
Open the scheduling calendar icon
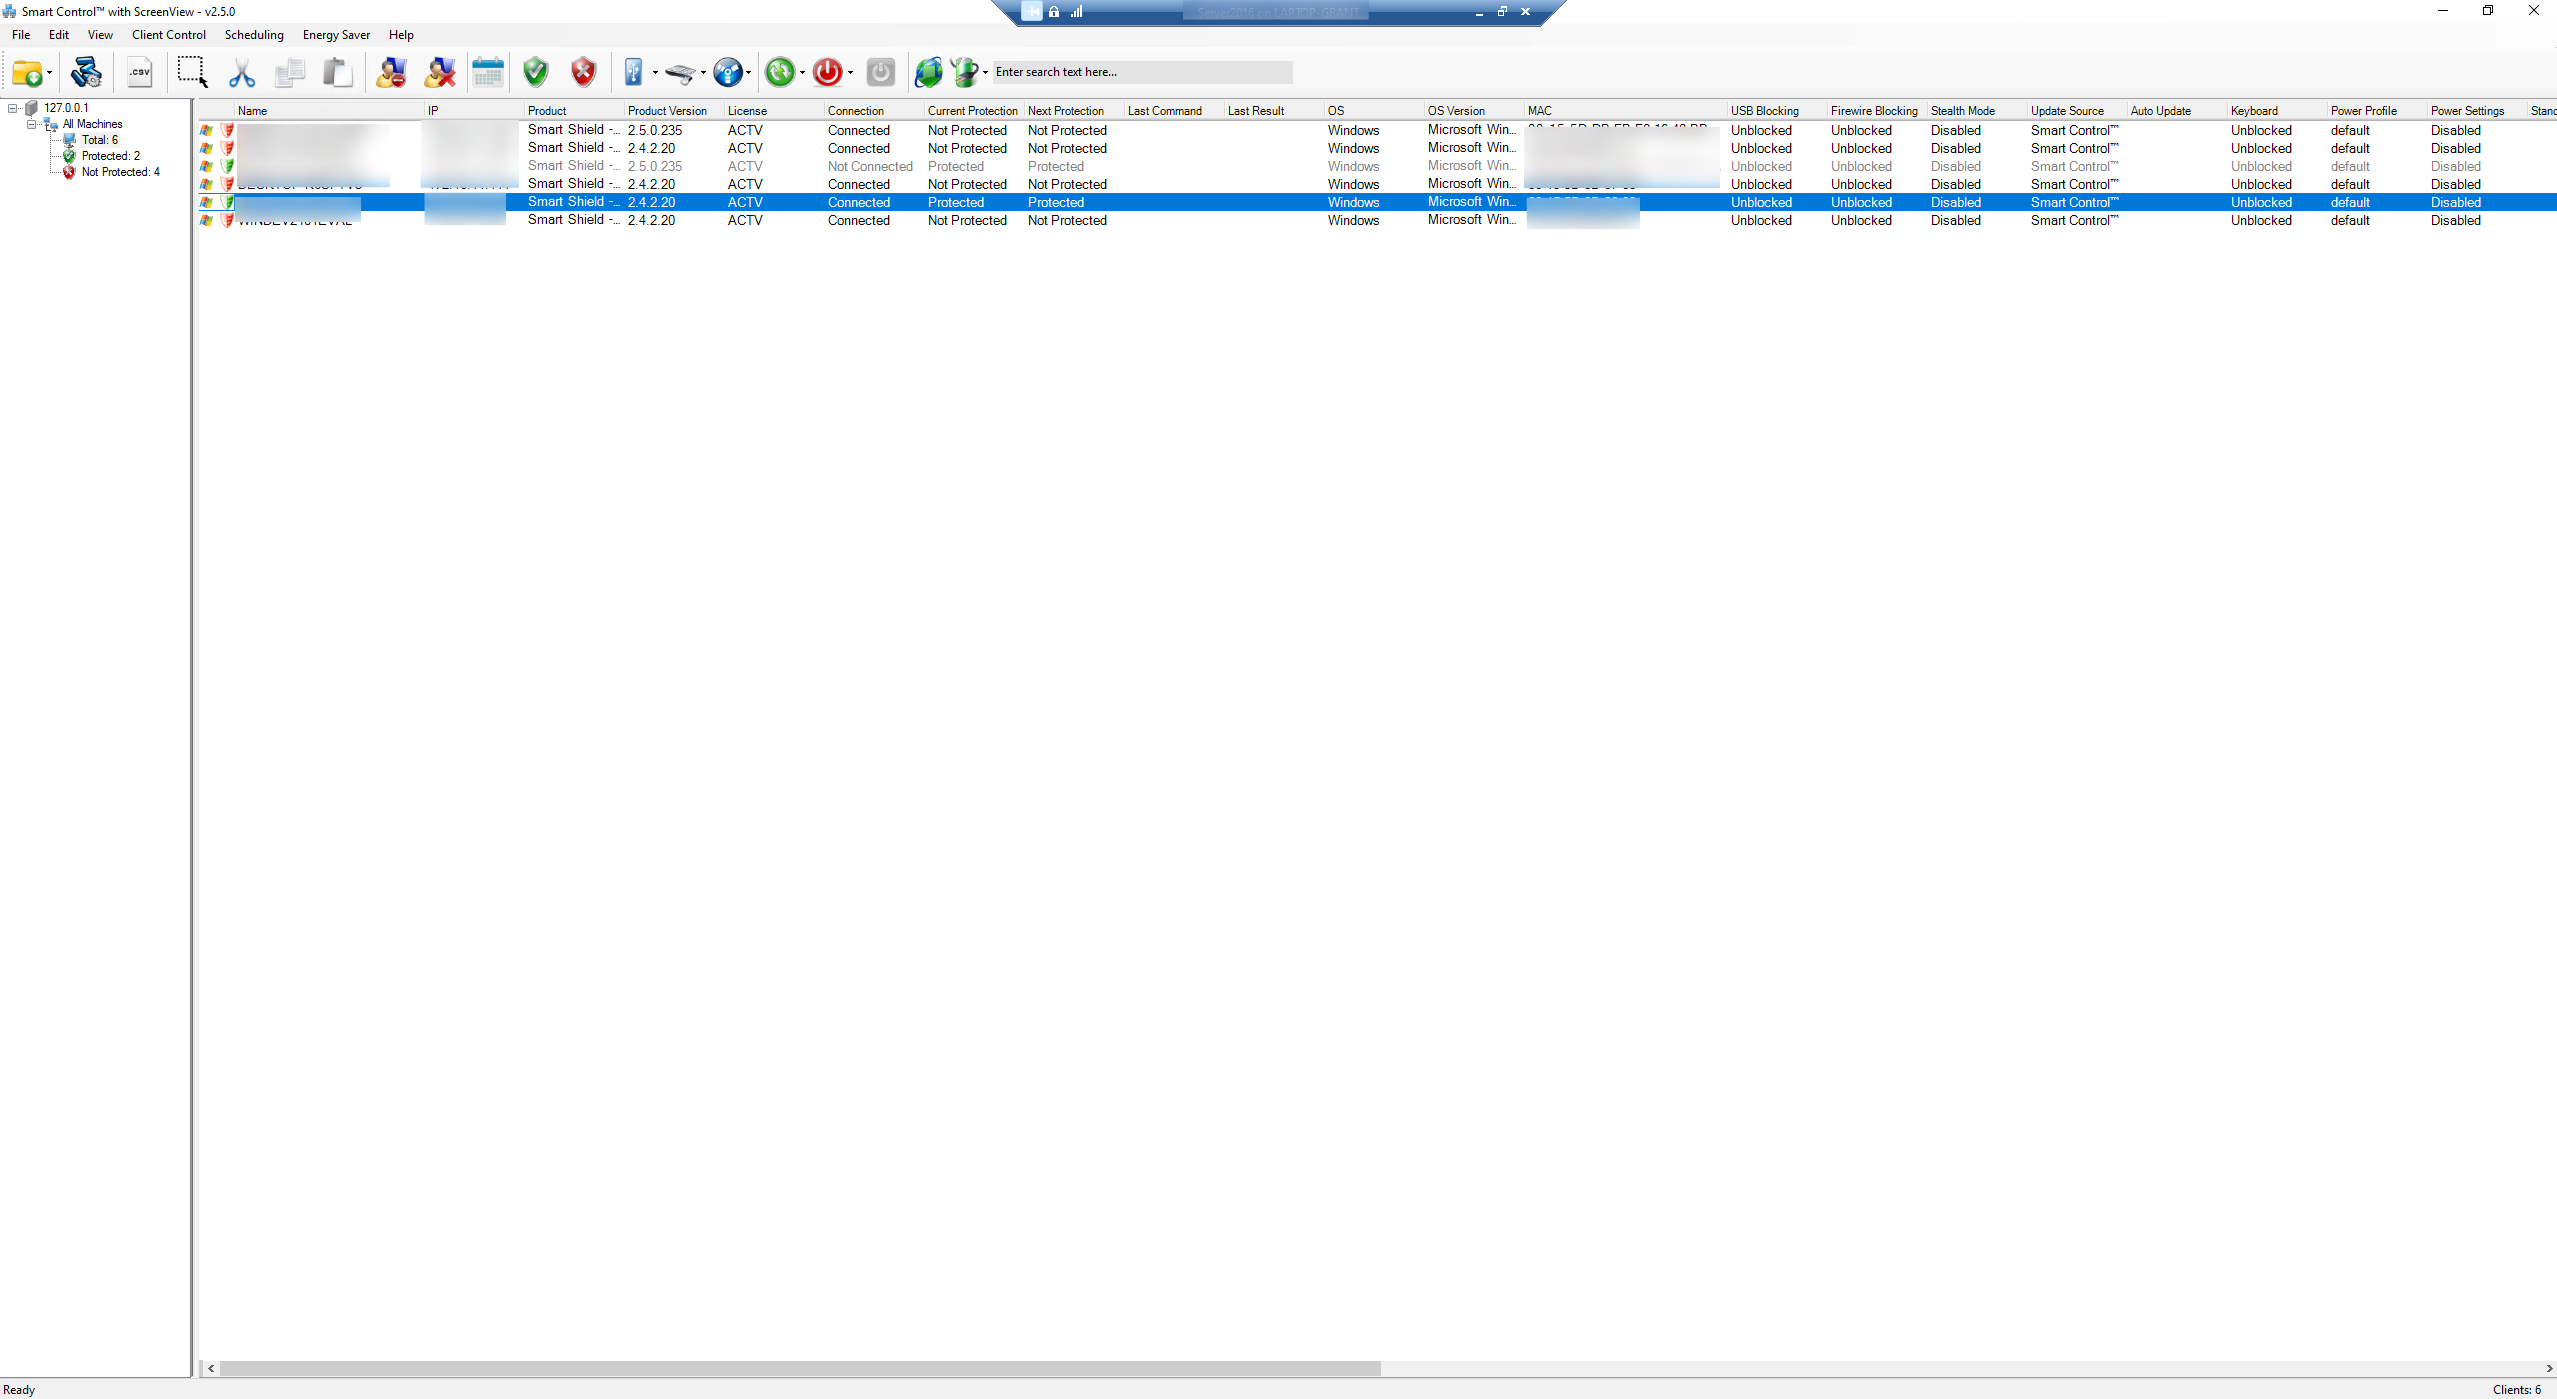488,72
